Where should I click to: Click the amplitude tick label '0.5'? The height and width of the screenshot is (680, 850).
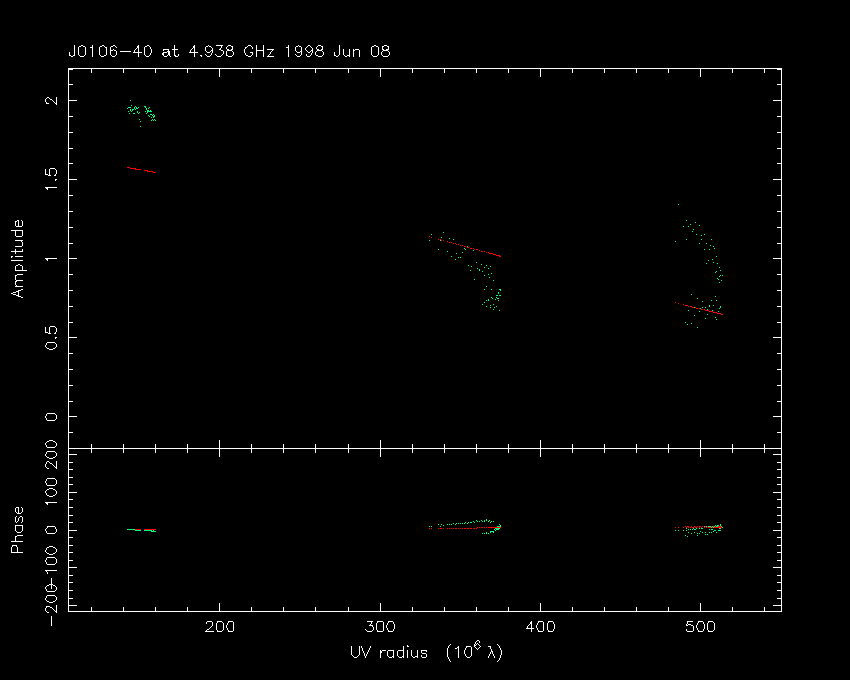click(x=51, y=337)
